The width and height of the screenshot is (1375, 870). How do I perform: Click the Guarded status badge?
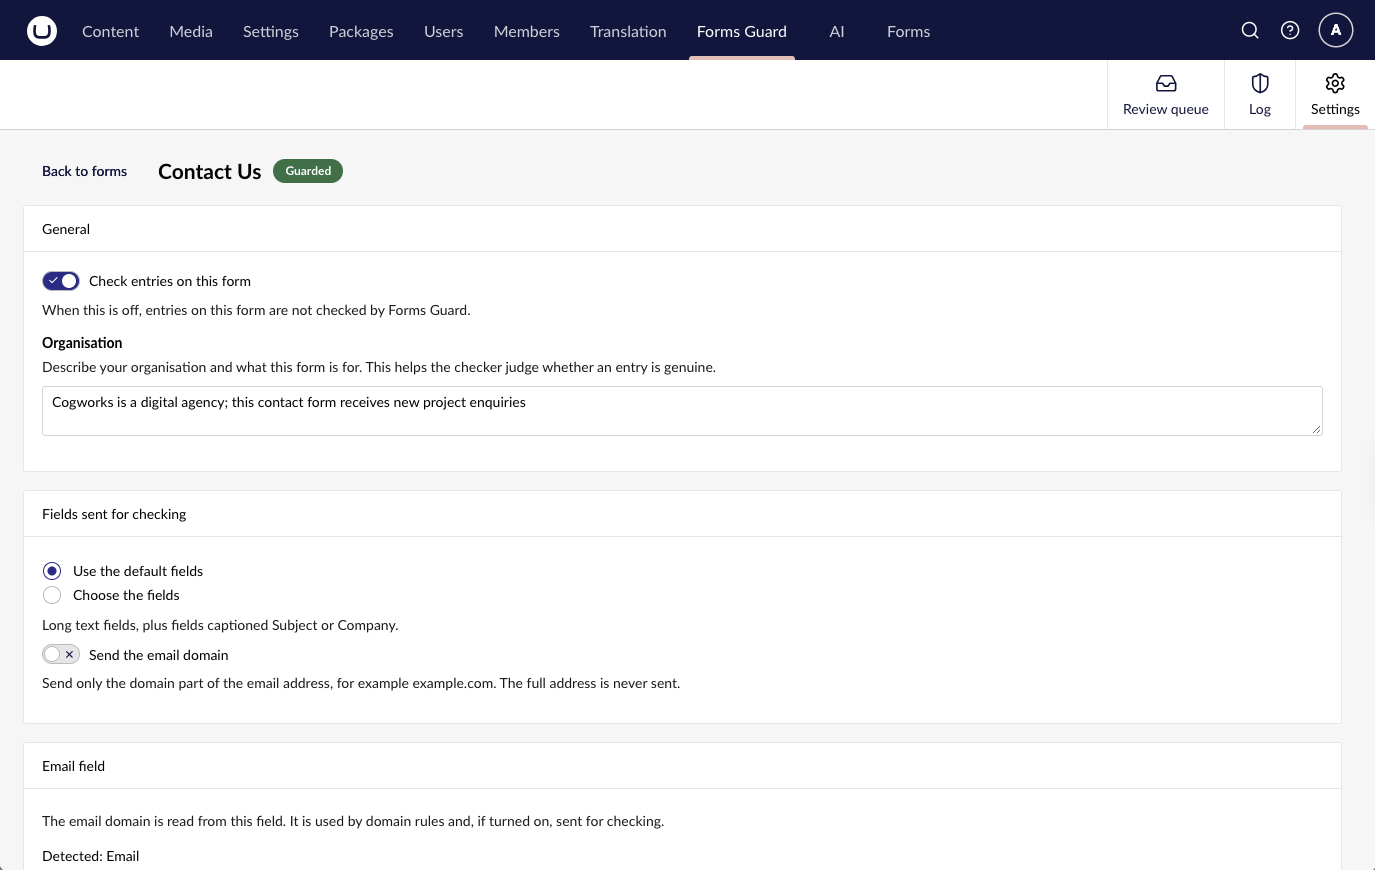click(308, 171)
